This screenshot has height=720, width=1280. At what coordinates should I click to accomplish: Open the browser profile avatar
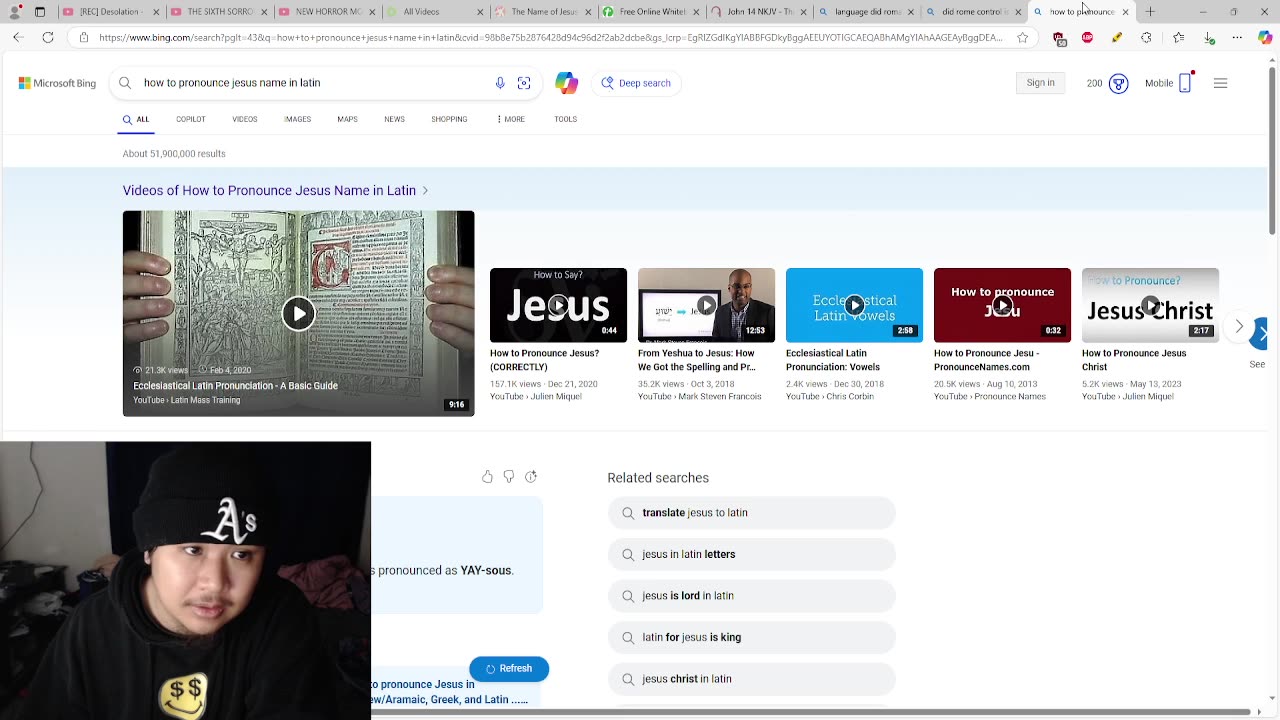tap(12, 12)
